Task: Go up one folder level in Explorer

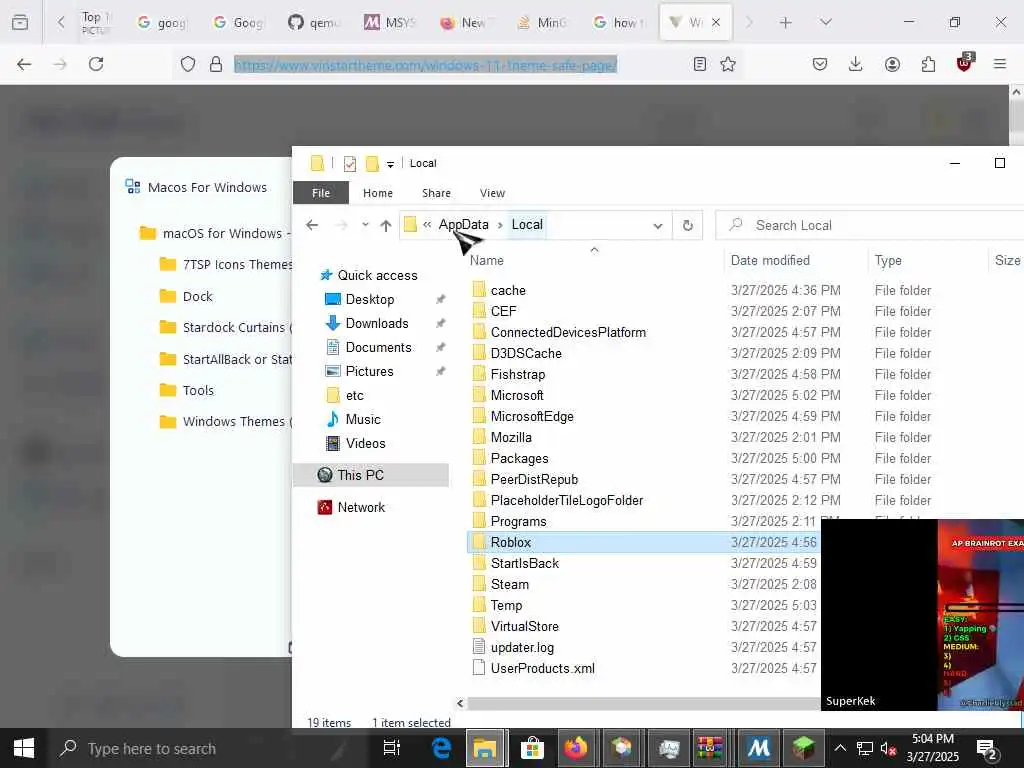Action: (x=386, y=225)
